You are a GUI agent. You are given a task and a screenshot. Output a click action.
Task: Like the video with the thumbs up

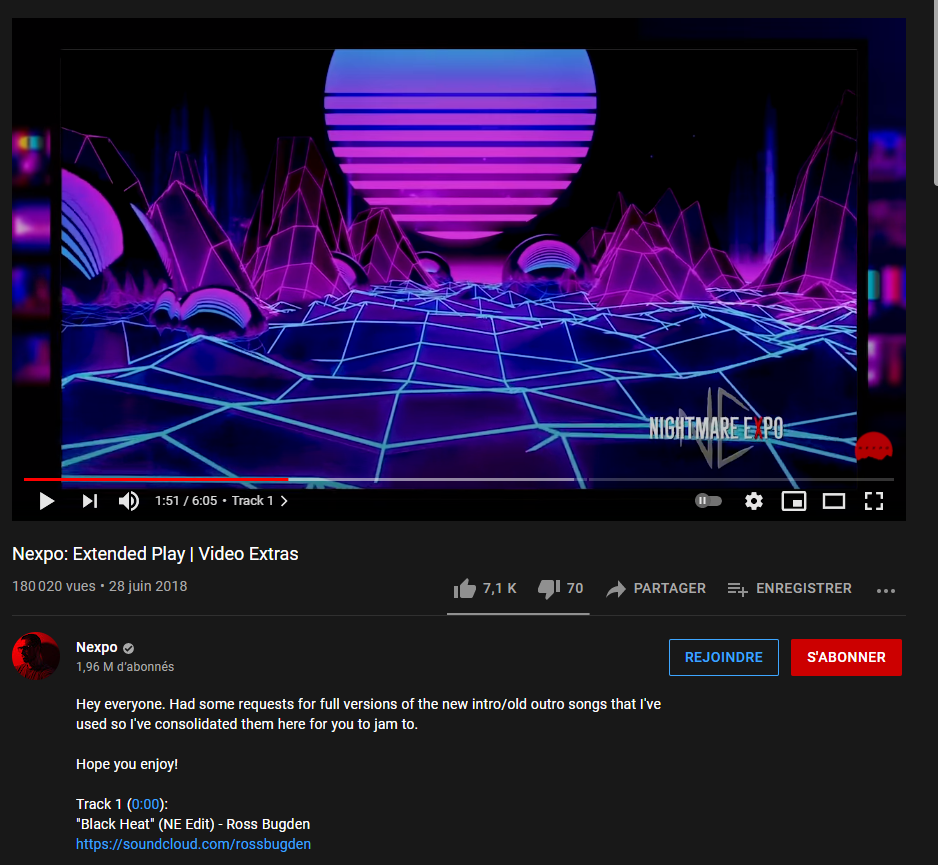tap(465, 589)
